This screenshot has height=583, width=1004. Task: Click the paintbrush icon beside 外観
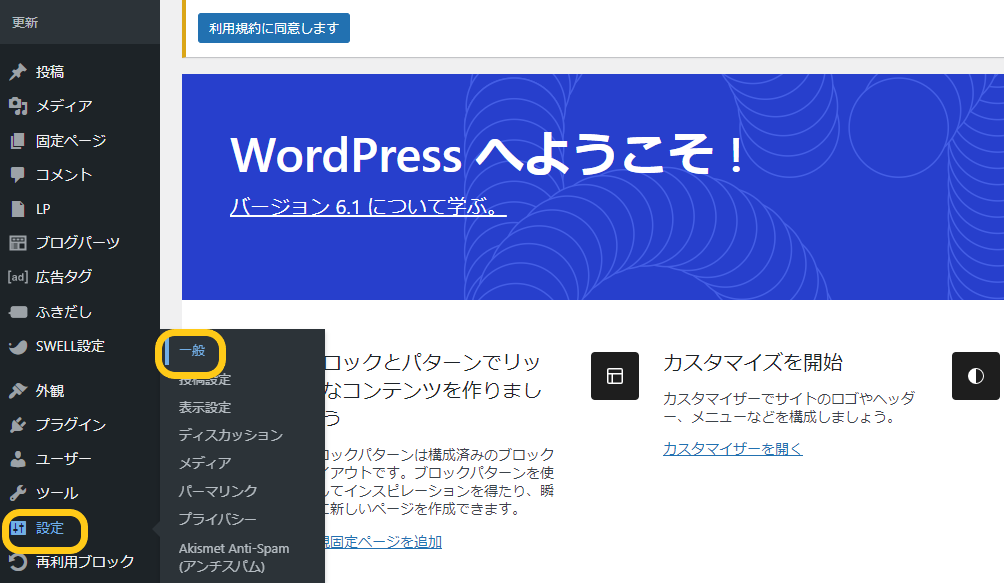(18, 390)
